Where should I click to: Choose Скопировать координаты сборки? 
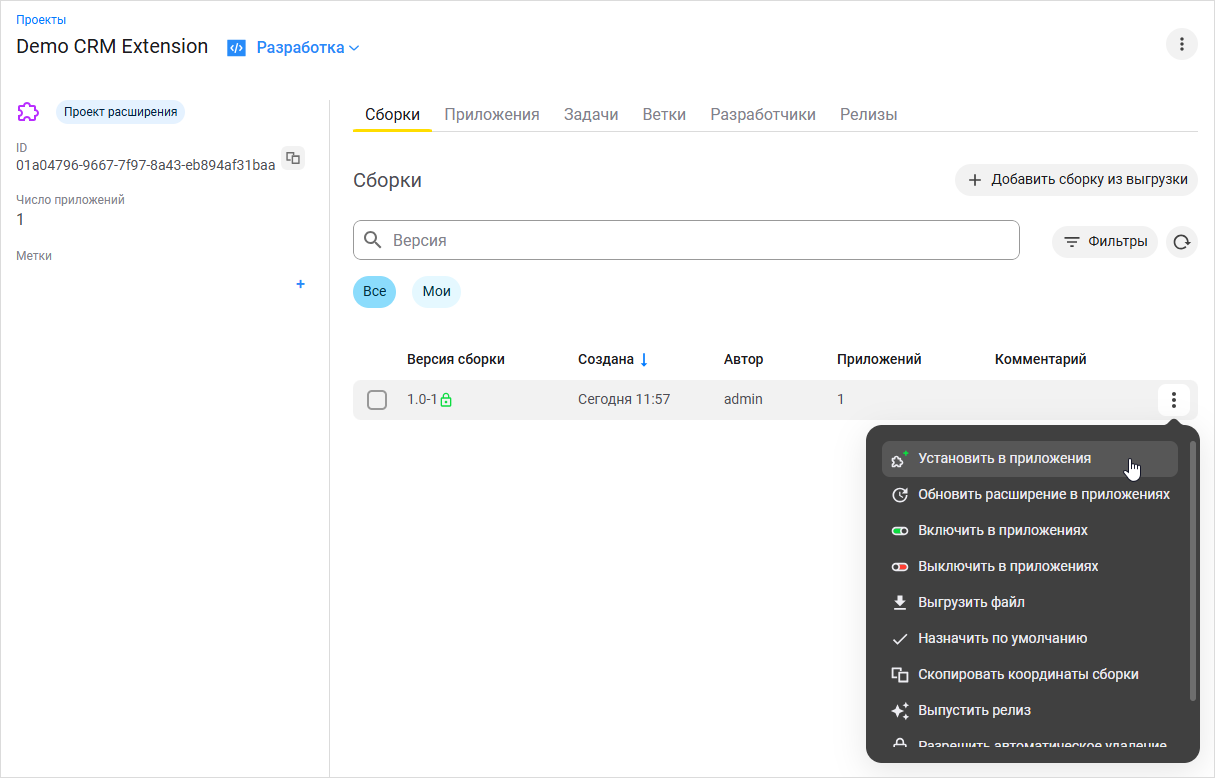point(1030,675)
